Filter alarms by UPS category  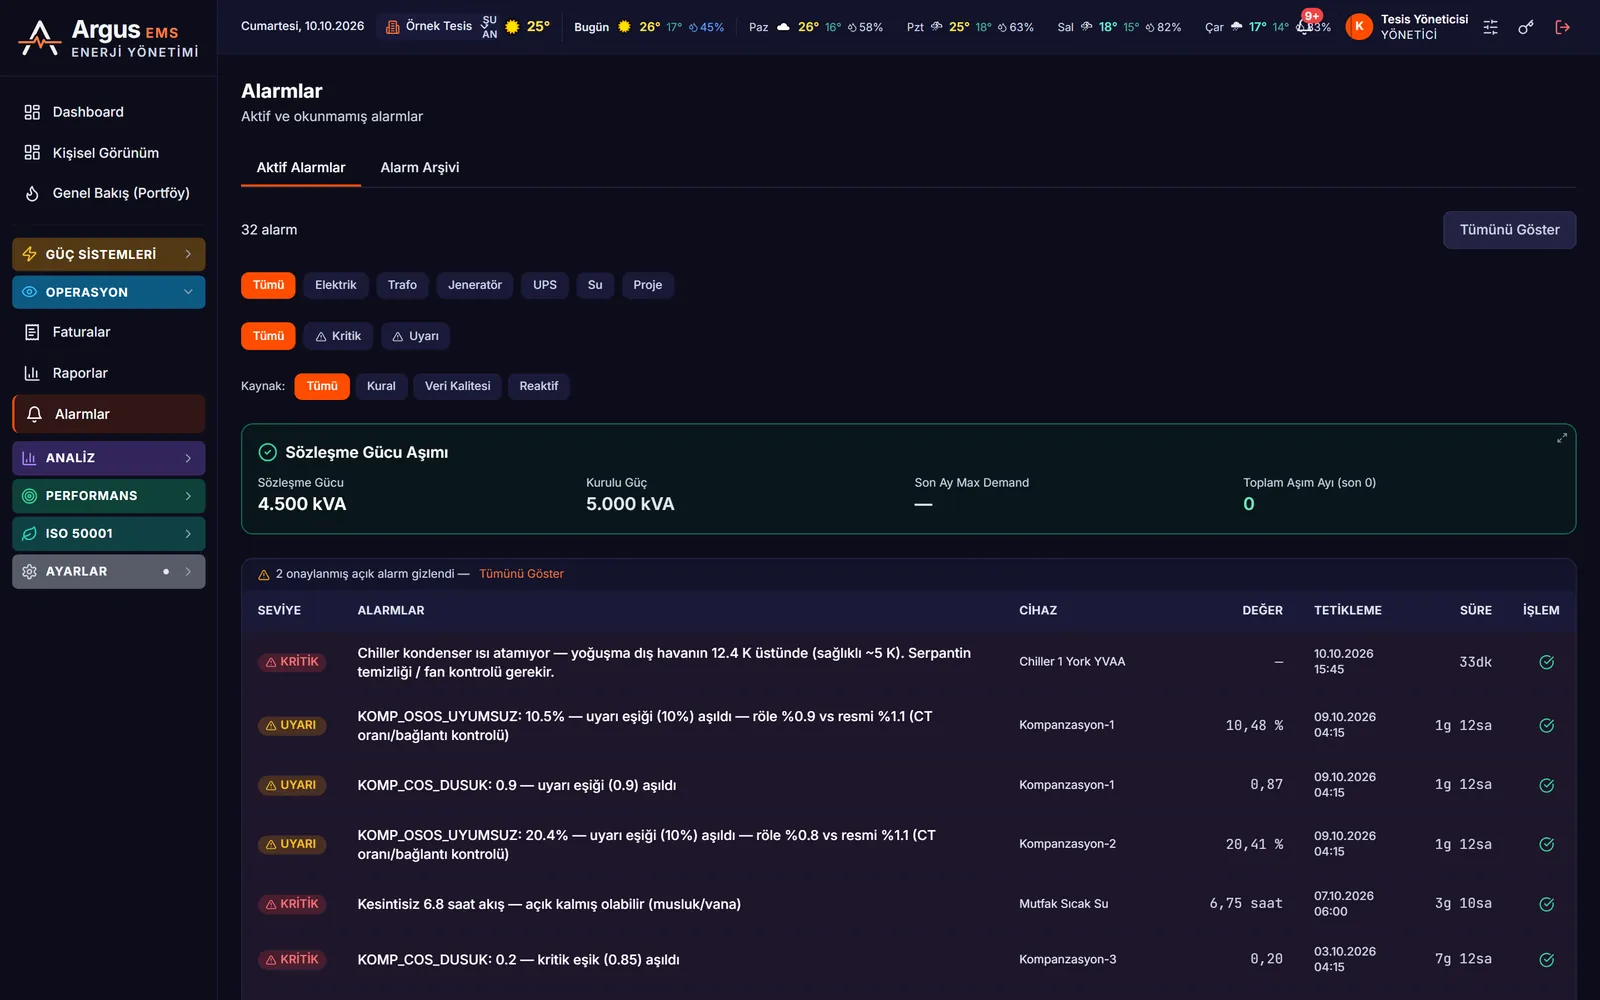(545, 285)
